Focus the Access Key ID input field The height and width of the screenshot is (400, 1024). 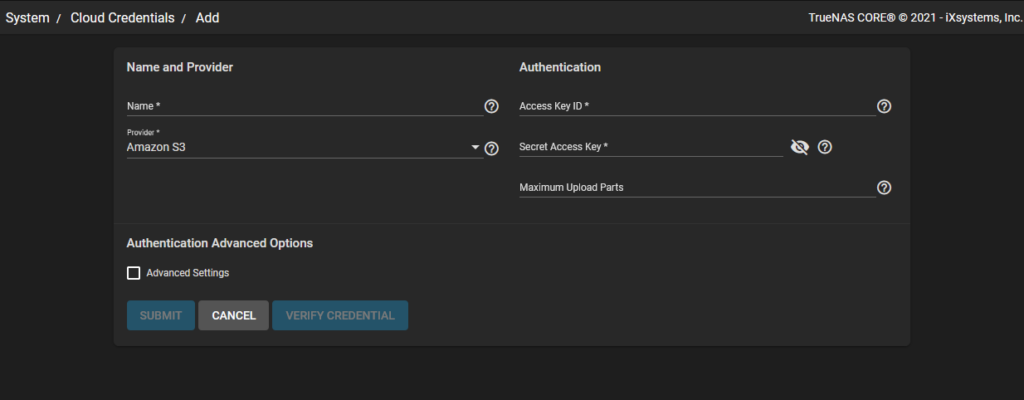pos(697,107)
